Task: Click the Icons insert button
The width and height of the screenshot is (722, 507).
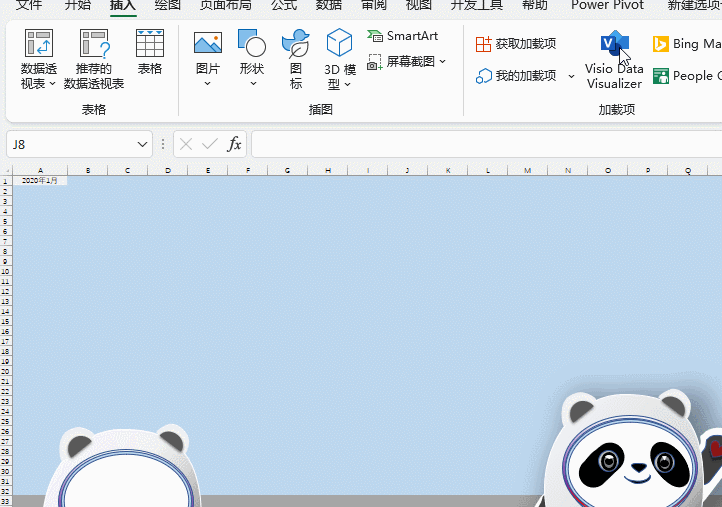Action: (x=296, y=44)
